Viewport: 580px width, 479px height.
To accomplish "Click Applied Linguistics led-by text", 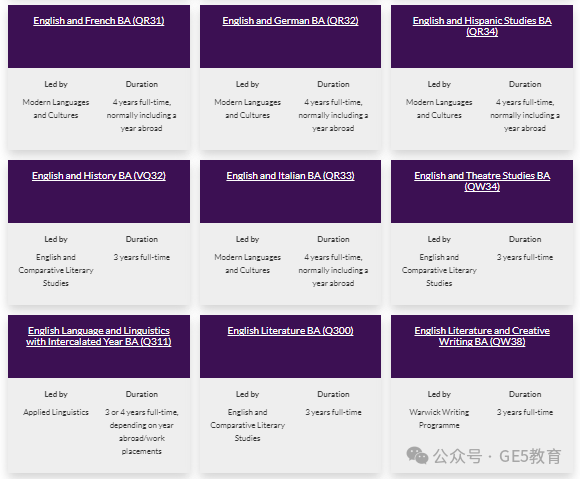I will (56, 412).
